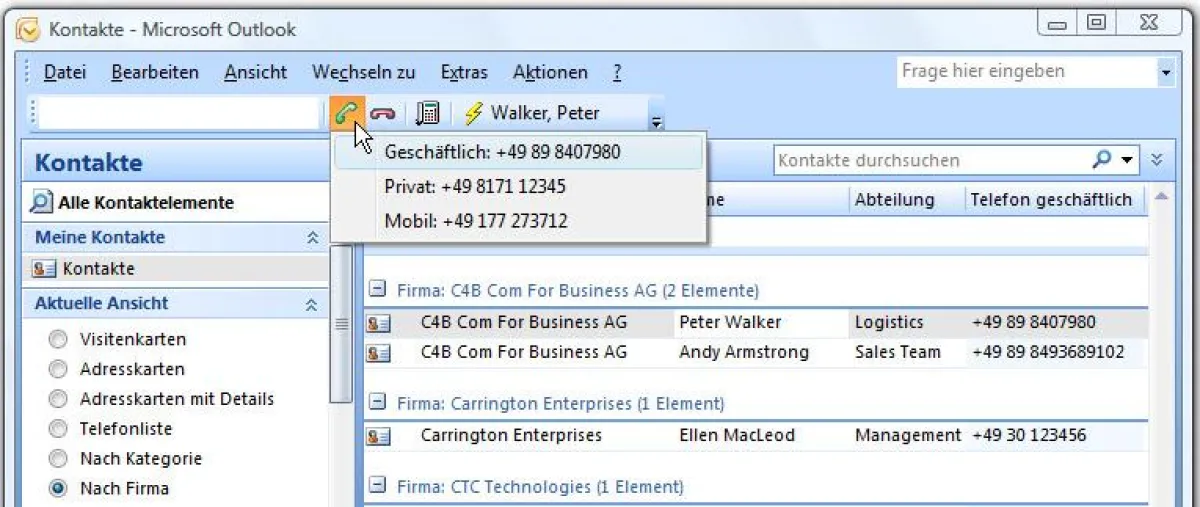
Task: Open the dropdown arrow of Frage hier eingeben
Action: point(1166,72)
